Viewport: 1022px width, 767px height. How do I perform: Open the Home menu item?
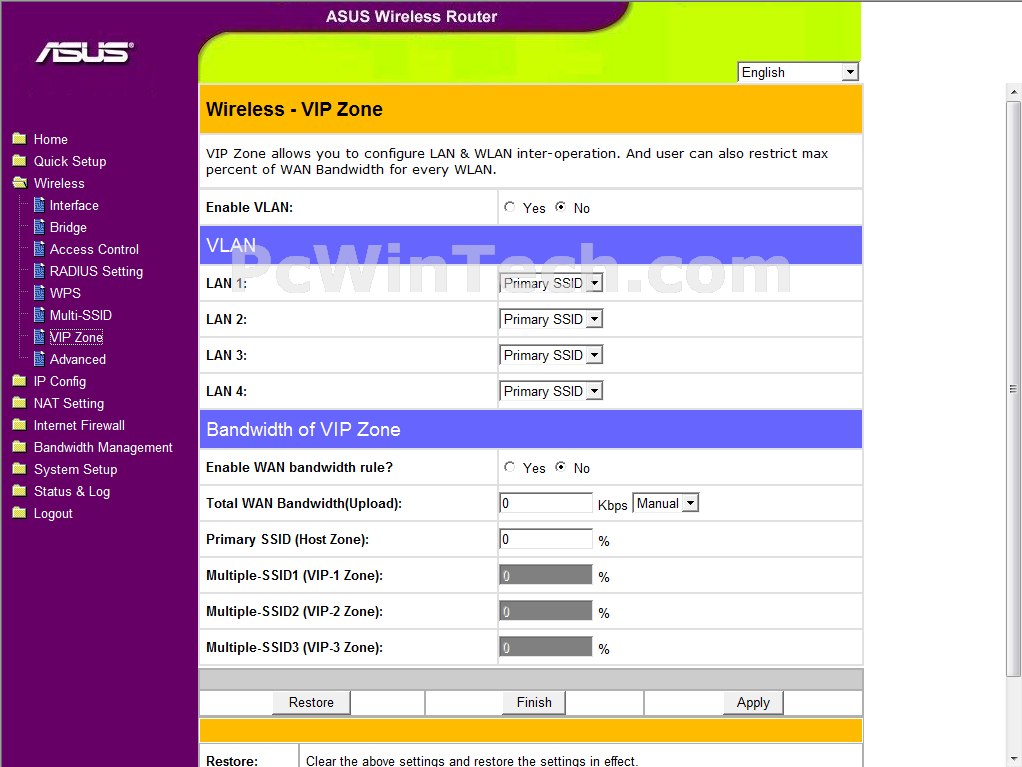click(51, 139)
